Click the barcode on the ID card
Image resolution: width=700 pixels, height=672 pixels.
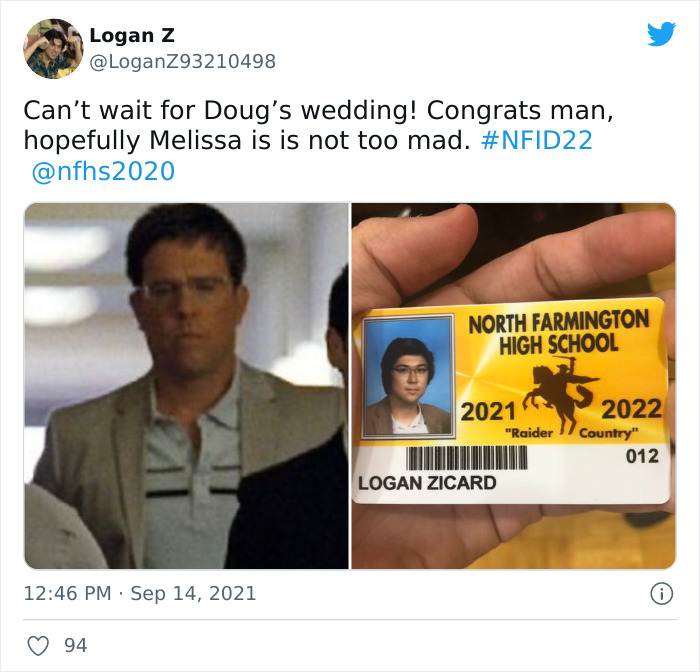467,458
